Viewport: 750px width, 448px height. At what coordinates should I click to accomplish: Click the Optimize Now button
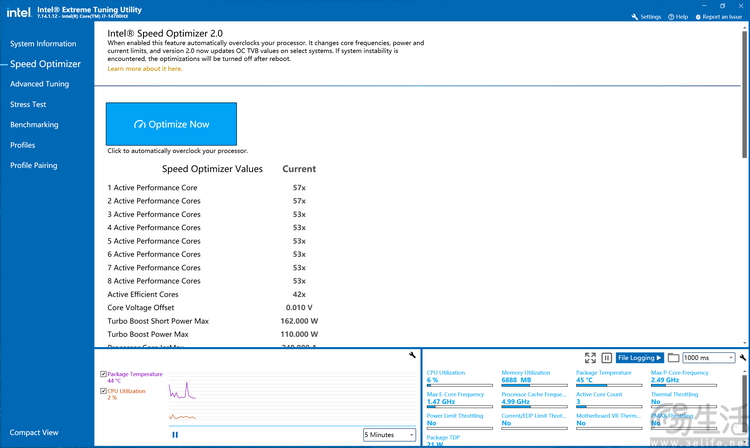[171, 124]
